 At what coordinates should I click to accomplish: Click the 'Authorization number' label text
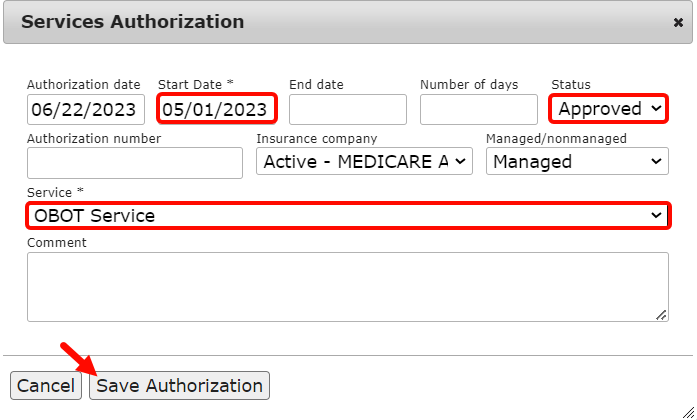click(93, 138)
